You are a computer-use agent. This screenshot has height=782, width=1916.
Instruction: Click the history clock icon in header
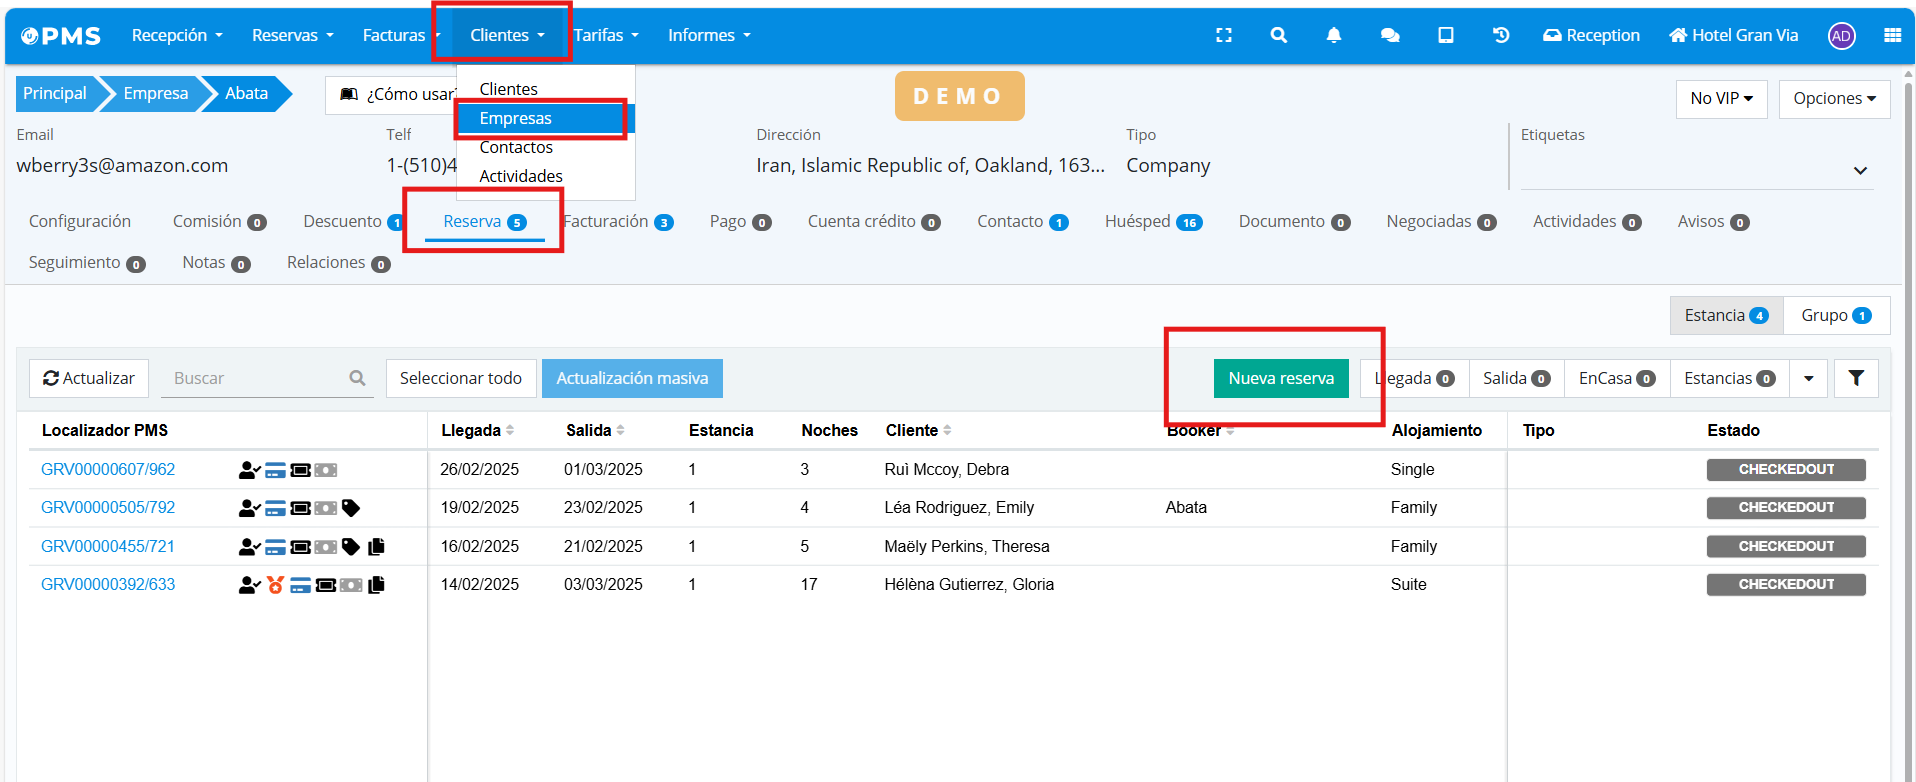point(1500,35)
